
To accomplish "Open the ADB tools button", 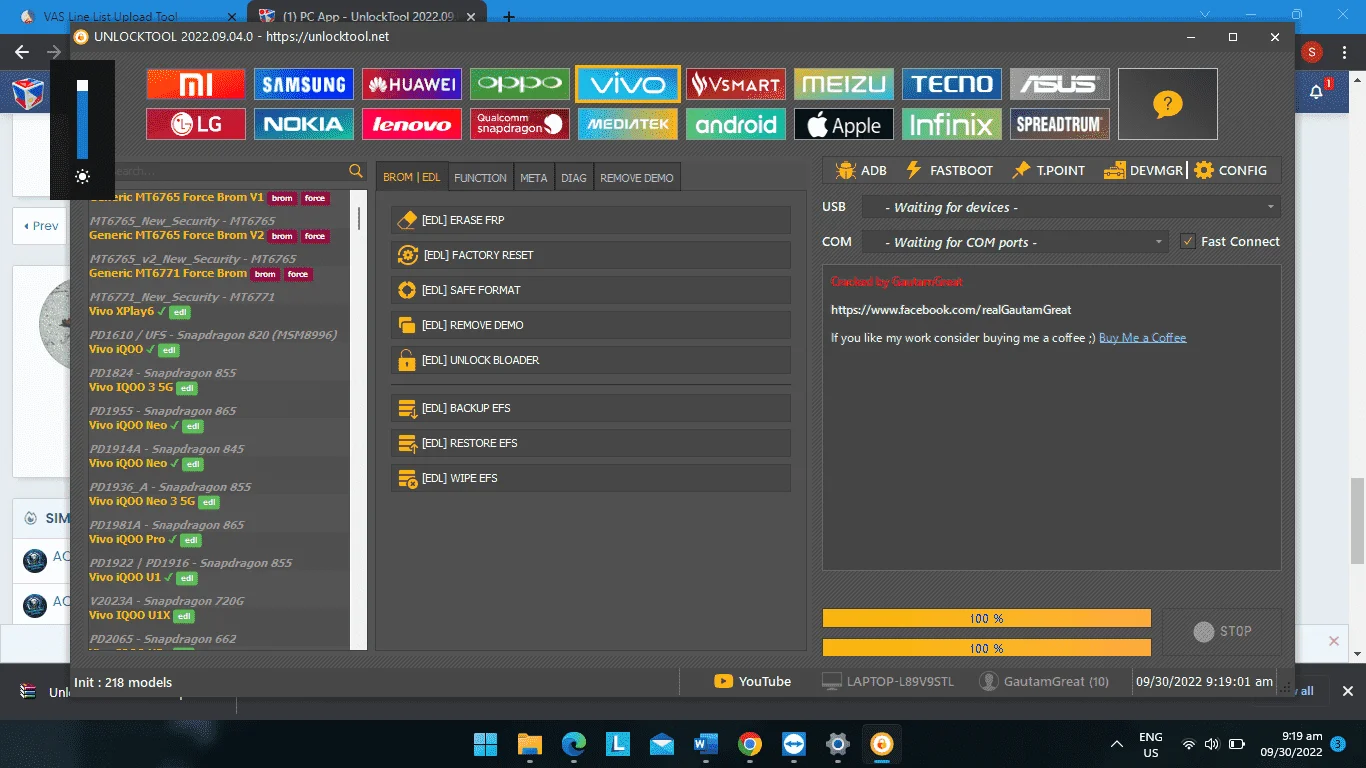I will click(861, 170).
